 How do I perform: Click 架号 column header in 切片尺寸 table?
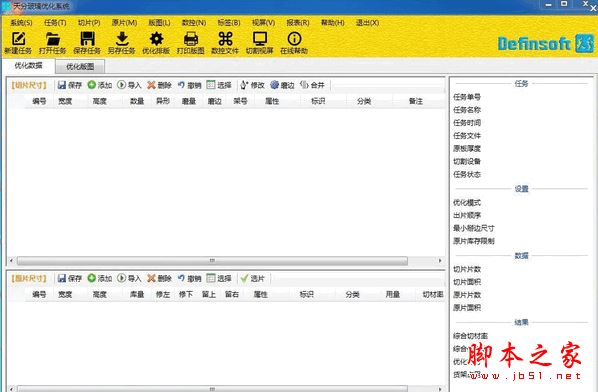tap(240, 101)
